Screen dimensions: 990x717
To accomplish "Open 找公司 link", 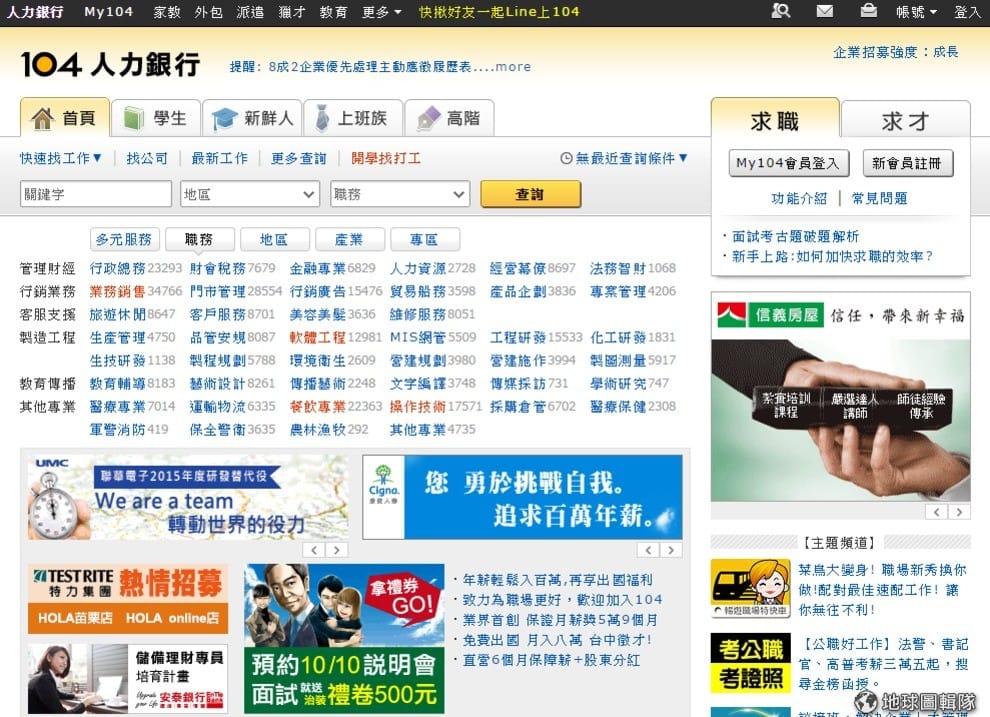I will (147, 158).
